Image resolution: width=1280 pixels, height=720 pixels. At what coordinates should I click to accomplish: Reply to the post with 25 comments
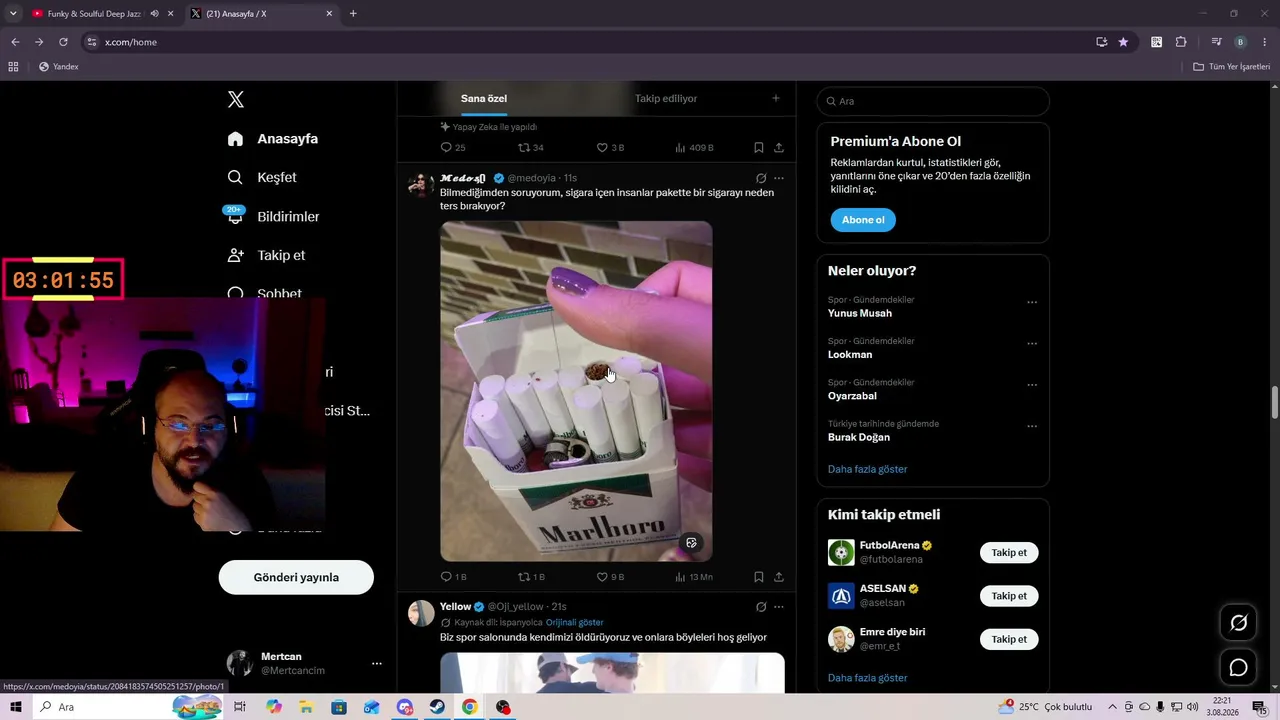[x=453, y=147]
